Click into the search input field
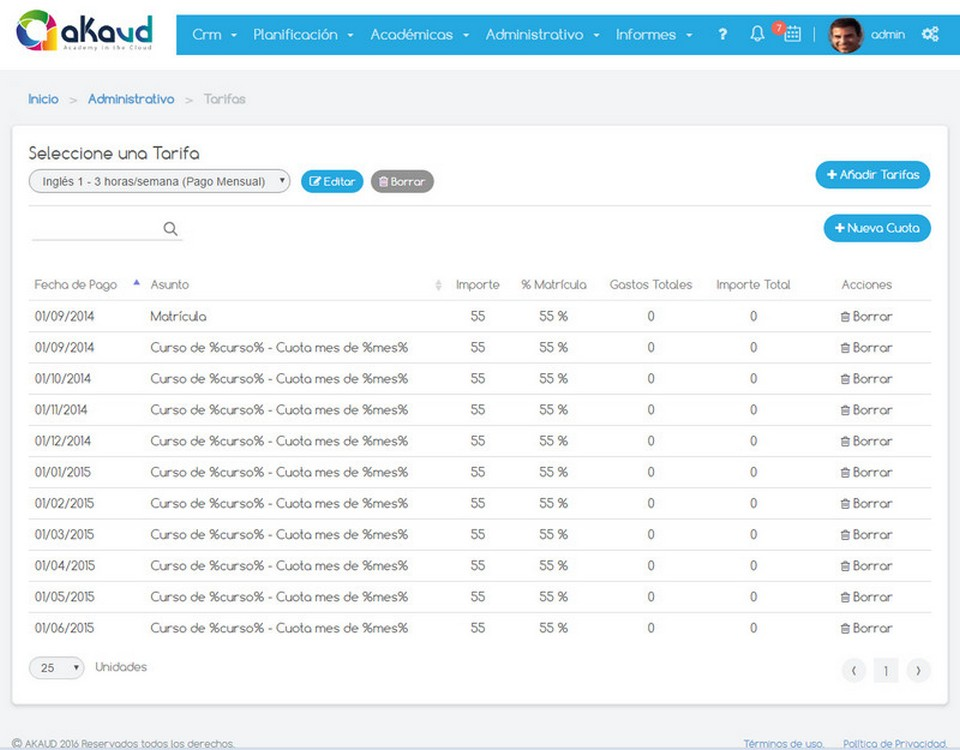 coord(95,229)
